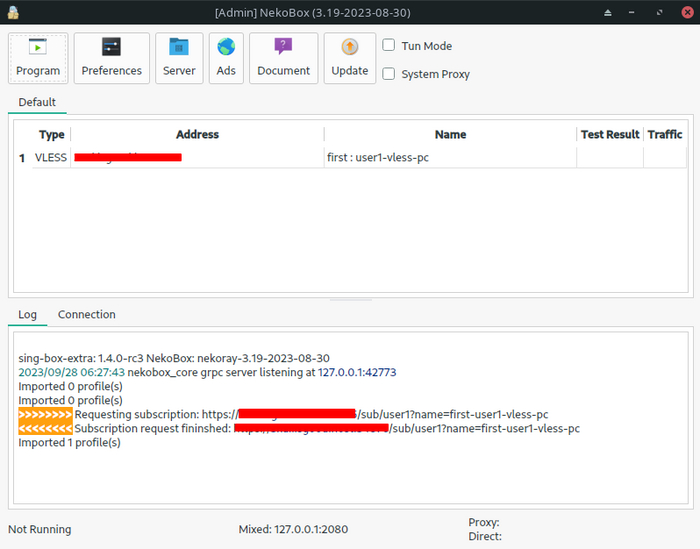Open Preferences from the toolbar
The width and height of the screenshot is (700, 549).
(x=112, y=58)
